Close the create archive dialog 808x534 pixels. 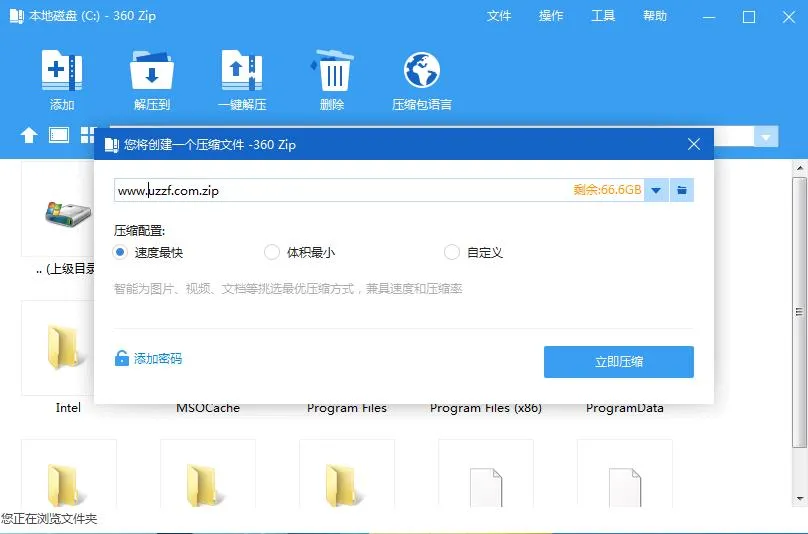(x=694, y=144)
